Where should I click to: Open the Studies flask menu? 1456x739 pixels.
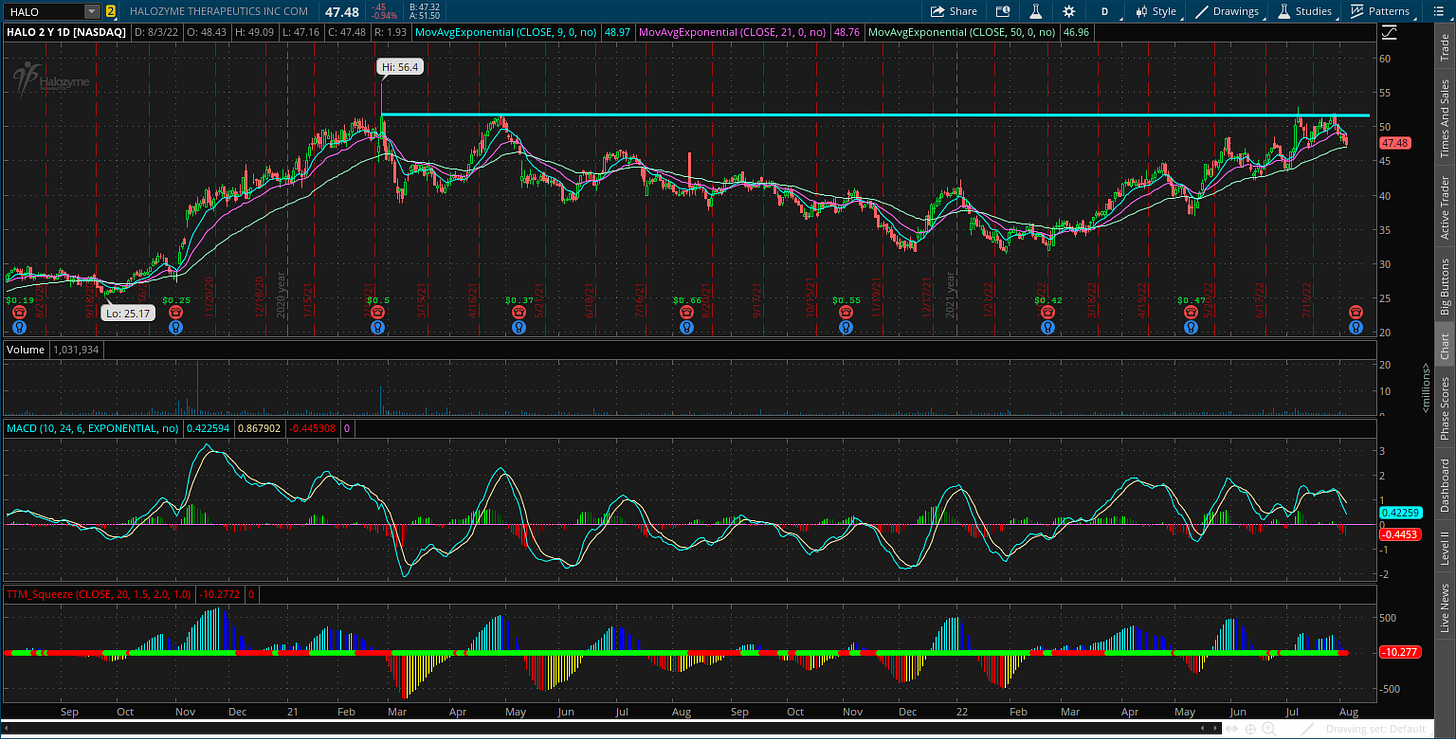pyautogui.click(x=1305, y=11)
